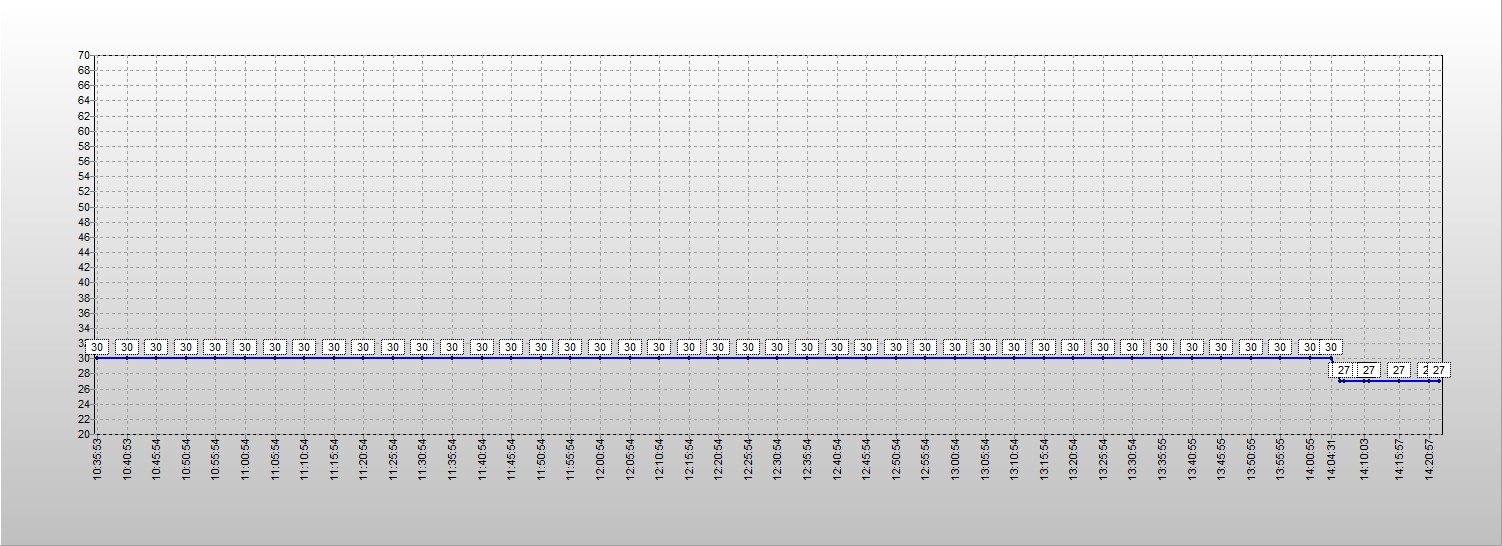
Task: Select the 11:05:54 time axis label
Action: tap(275, 459)
